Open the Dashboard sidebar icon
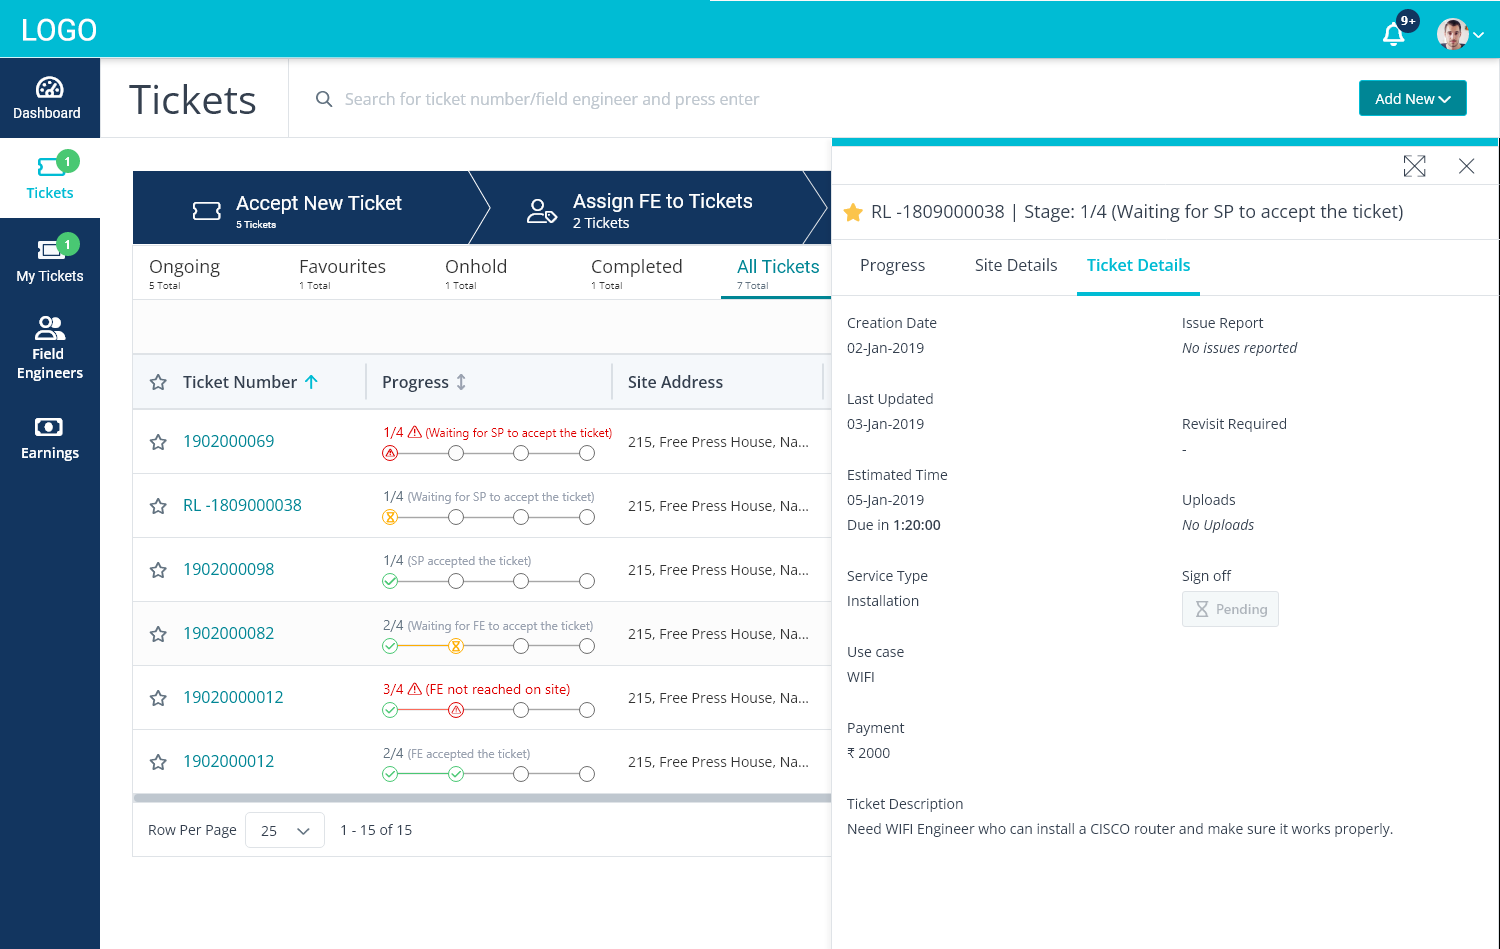The width and height of the screenshot is (1500, 949). [x=49, y=98]
